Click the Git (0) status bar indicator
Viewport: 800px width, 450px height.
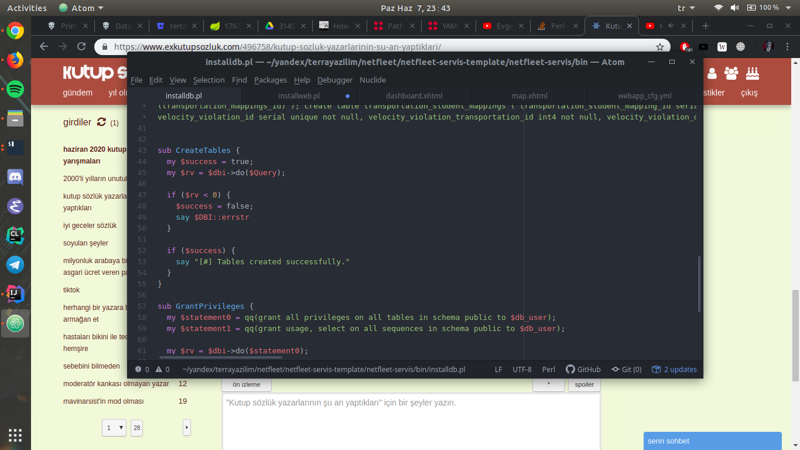click(x=626, y=369)
